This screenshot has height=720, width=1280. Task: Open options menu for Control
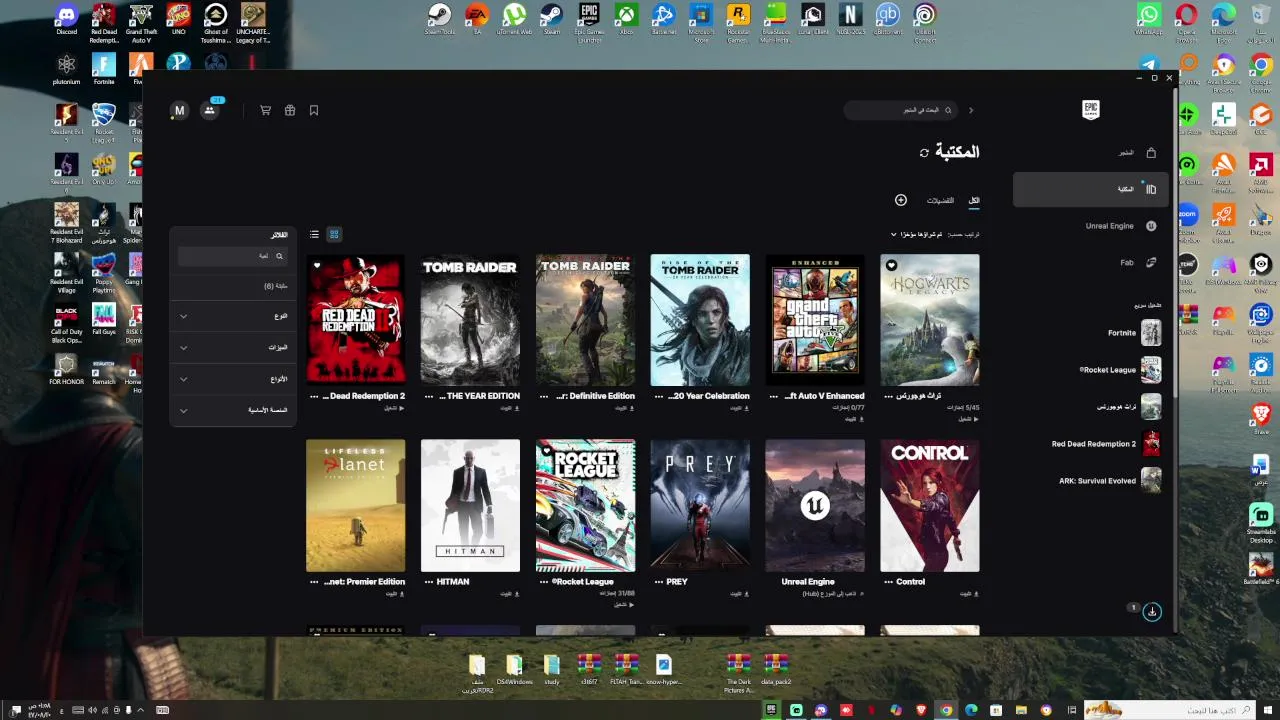[889, 581]
